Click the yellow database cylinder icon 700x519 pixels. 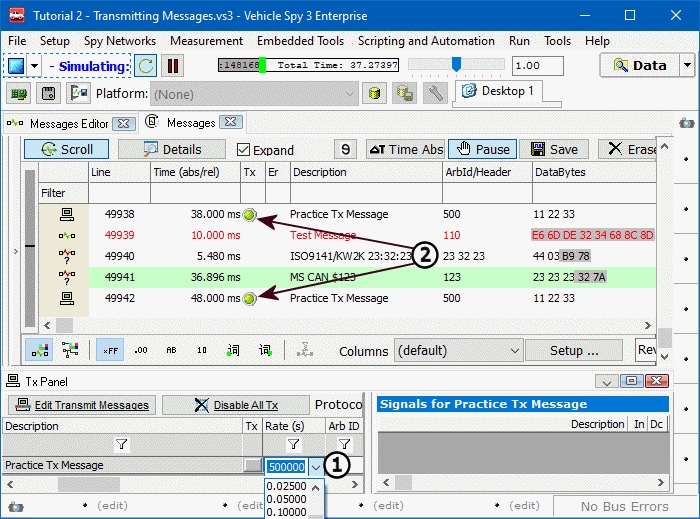(374, 94)
